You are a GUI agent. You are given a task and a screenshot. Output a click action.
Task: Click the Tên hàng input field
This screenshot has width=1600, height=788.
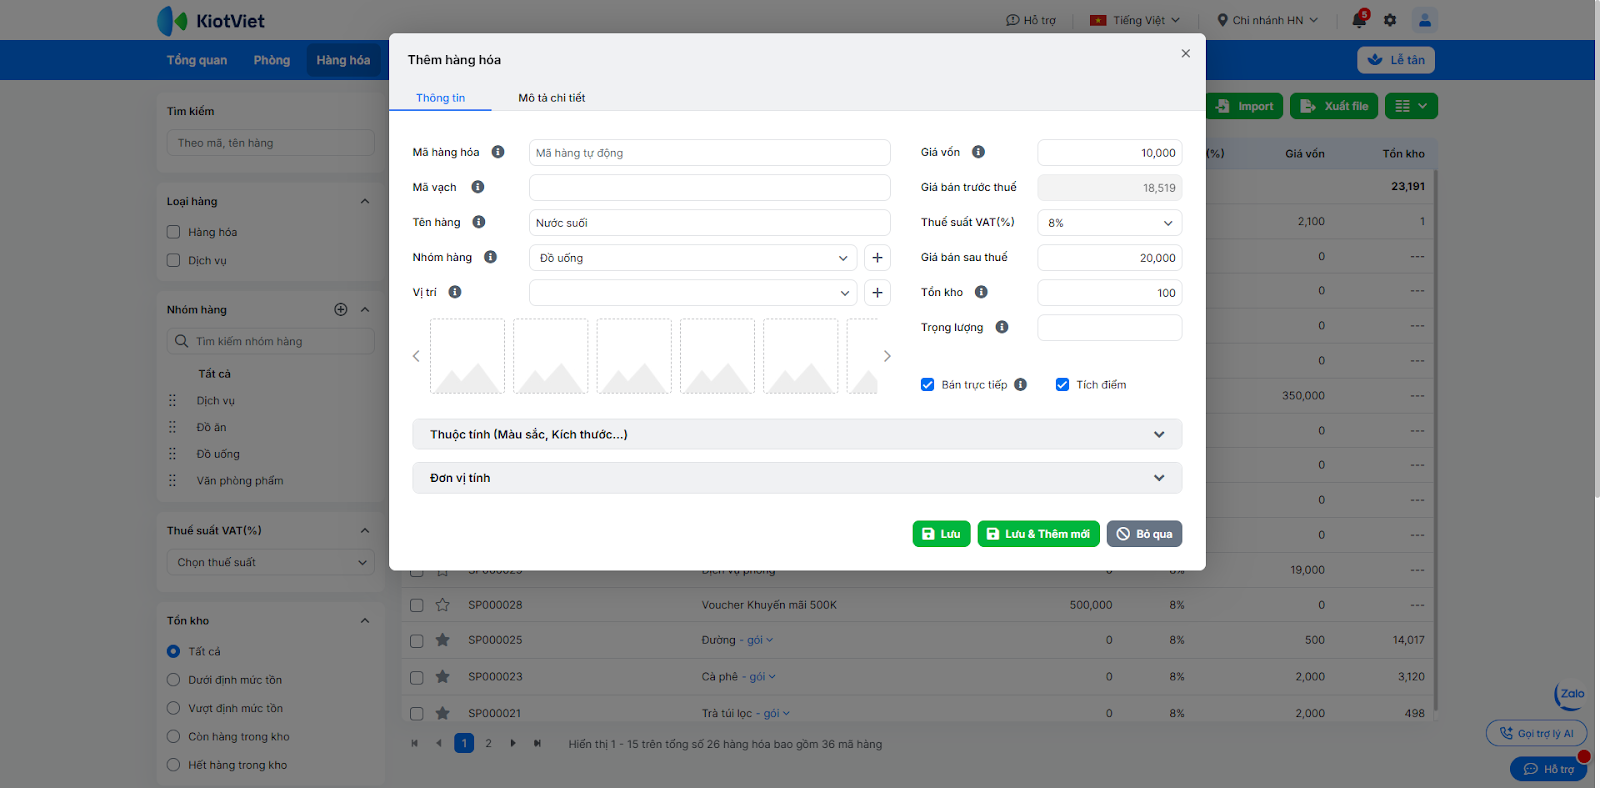[x=709, y=223]
